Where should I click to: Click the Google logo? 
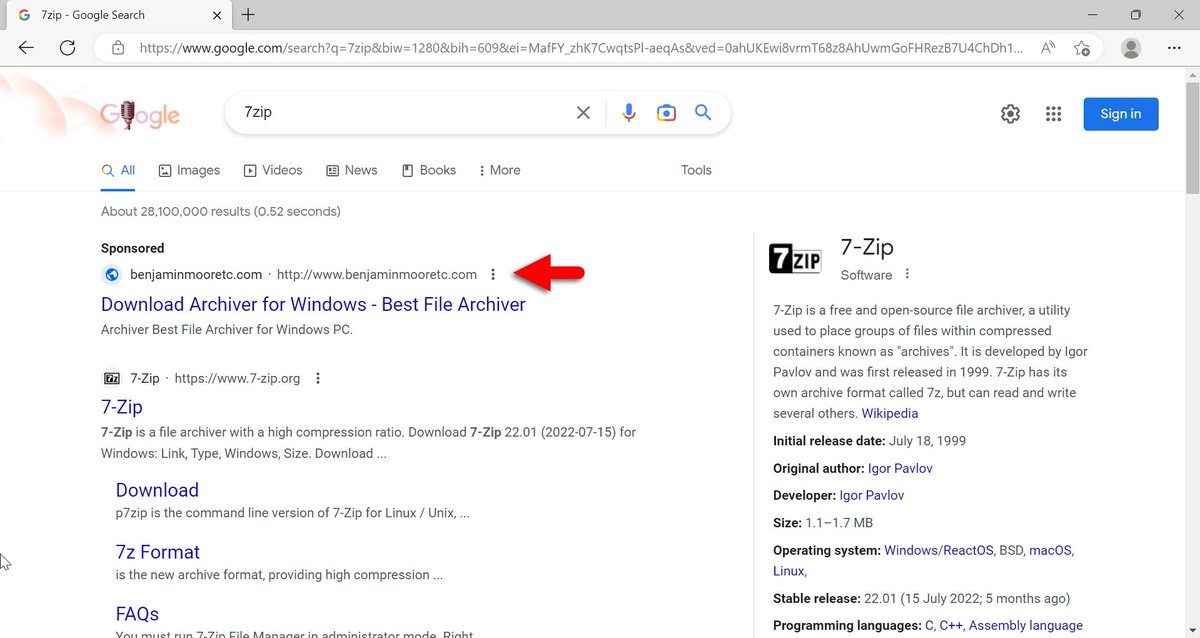(x=140, y=114)
